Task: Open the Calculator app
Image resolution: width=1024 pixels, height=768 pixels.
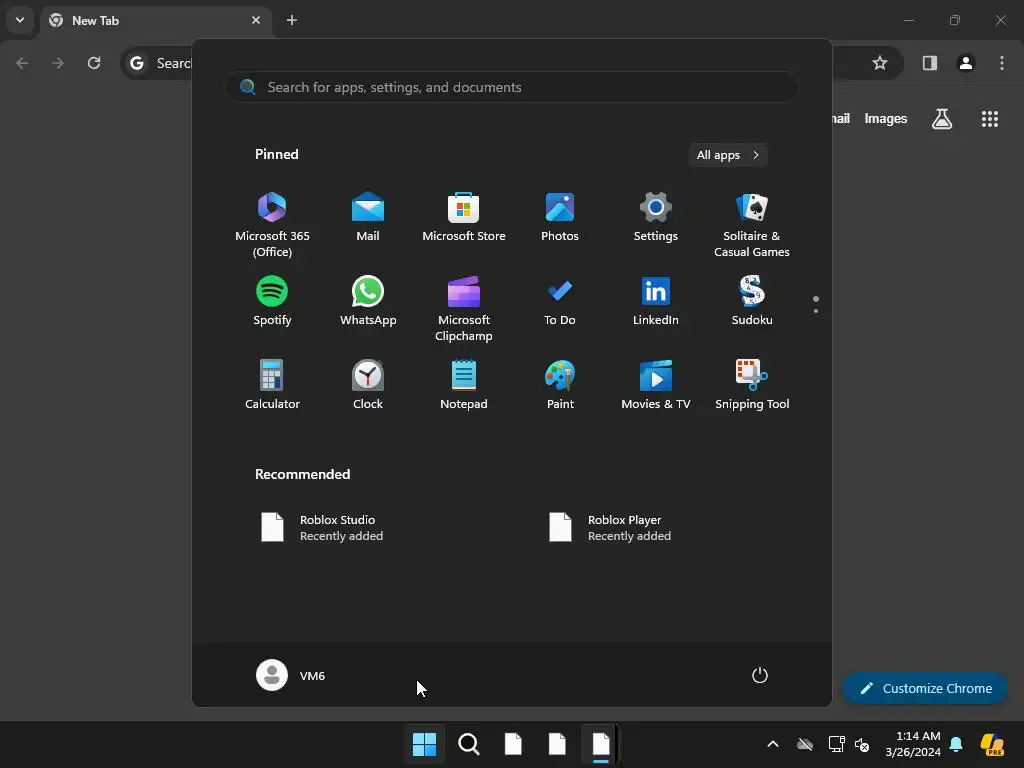Action: point(272,385)
